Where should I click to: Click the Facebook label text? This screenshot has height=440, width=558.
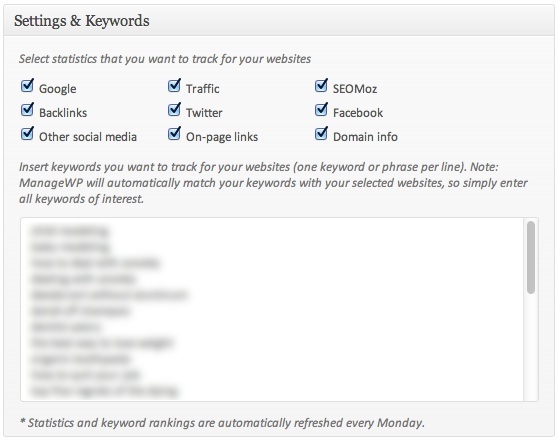pyautogui.click(x=358, y=113)
